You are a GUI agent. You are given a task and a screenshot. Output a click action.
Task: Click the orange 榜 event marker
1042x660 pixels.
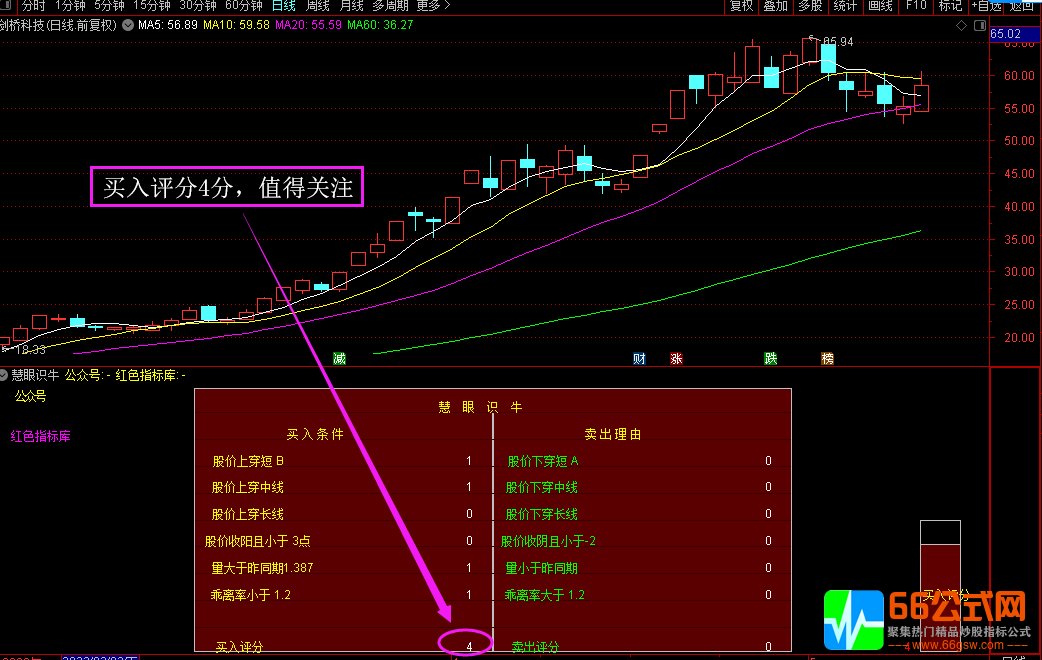point(827,359)
